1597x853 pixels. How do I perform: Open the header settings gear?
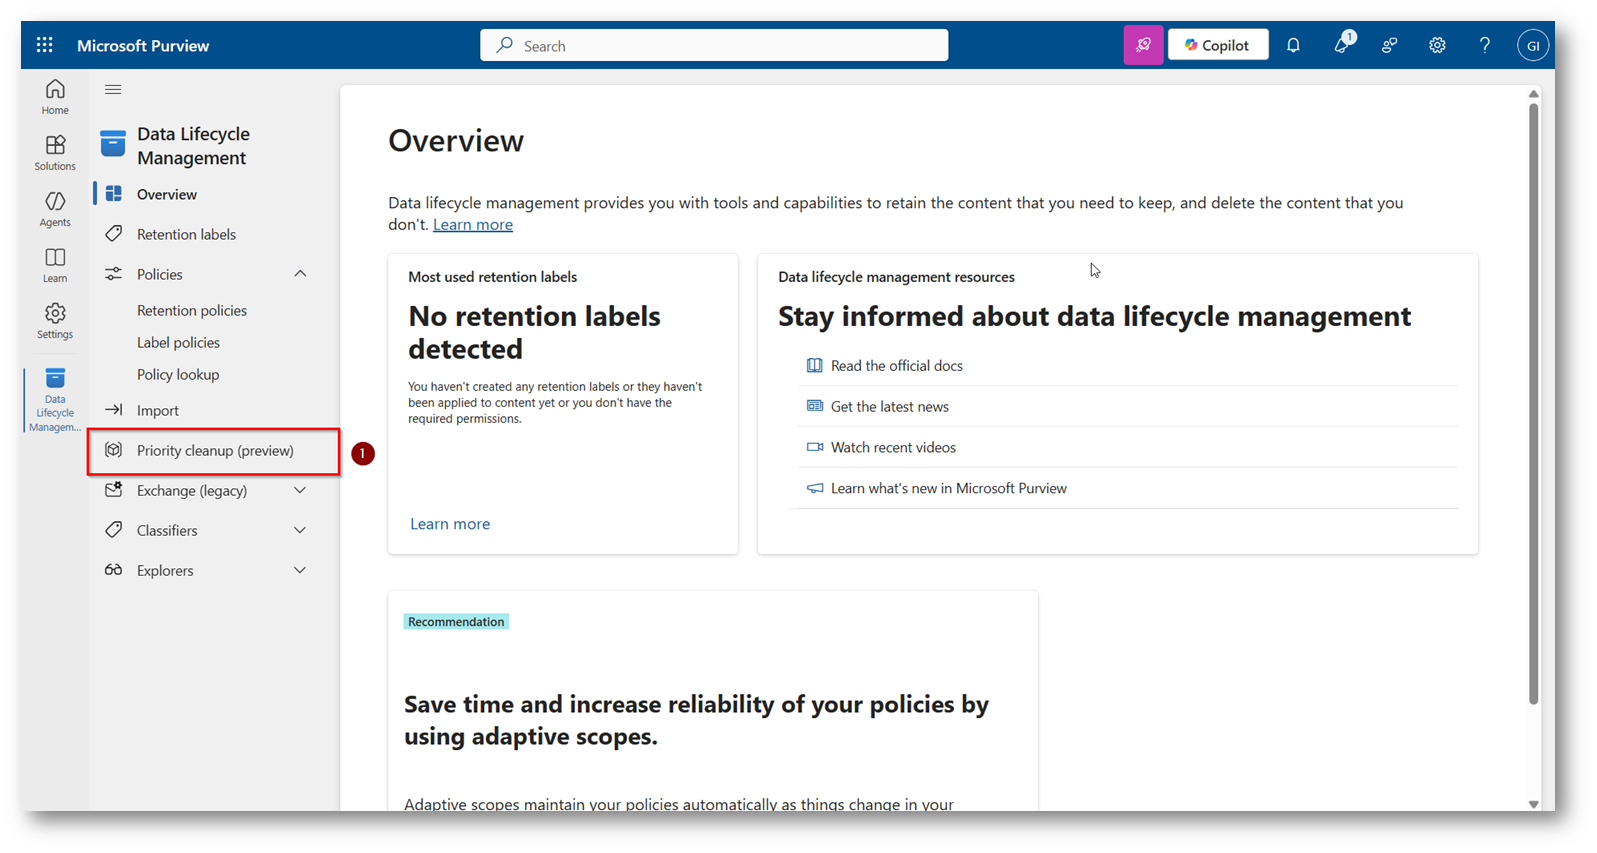pos(1437,45)
